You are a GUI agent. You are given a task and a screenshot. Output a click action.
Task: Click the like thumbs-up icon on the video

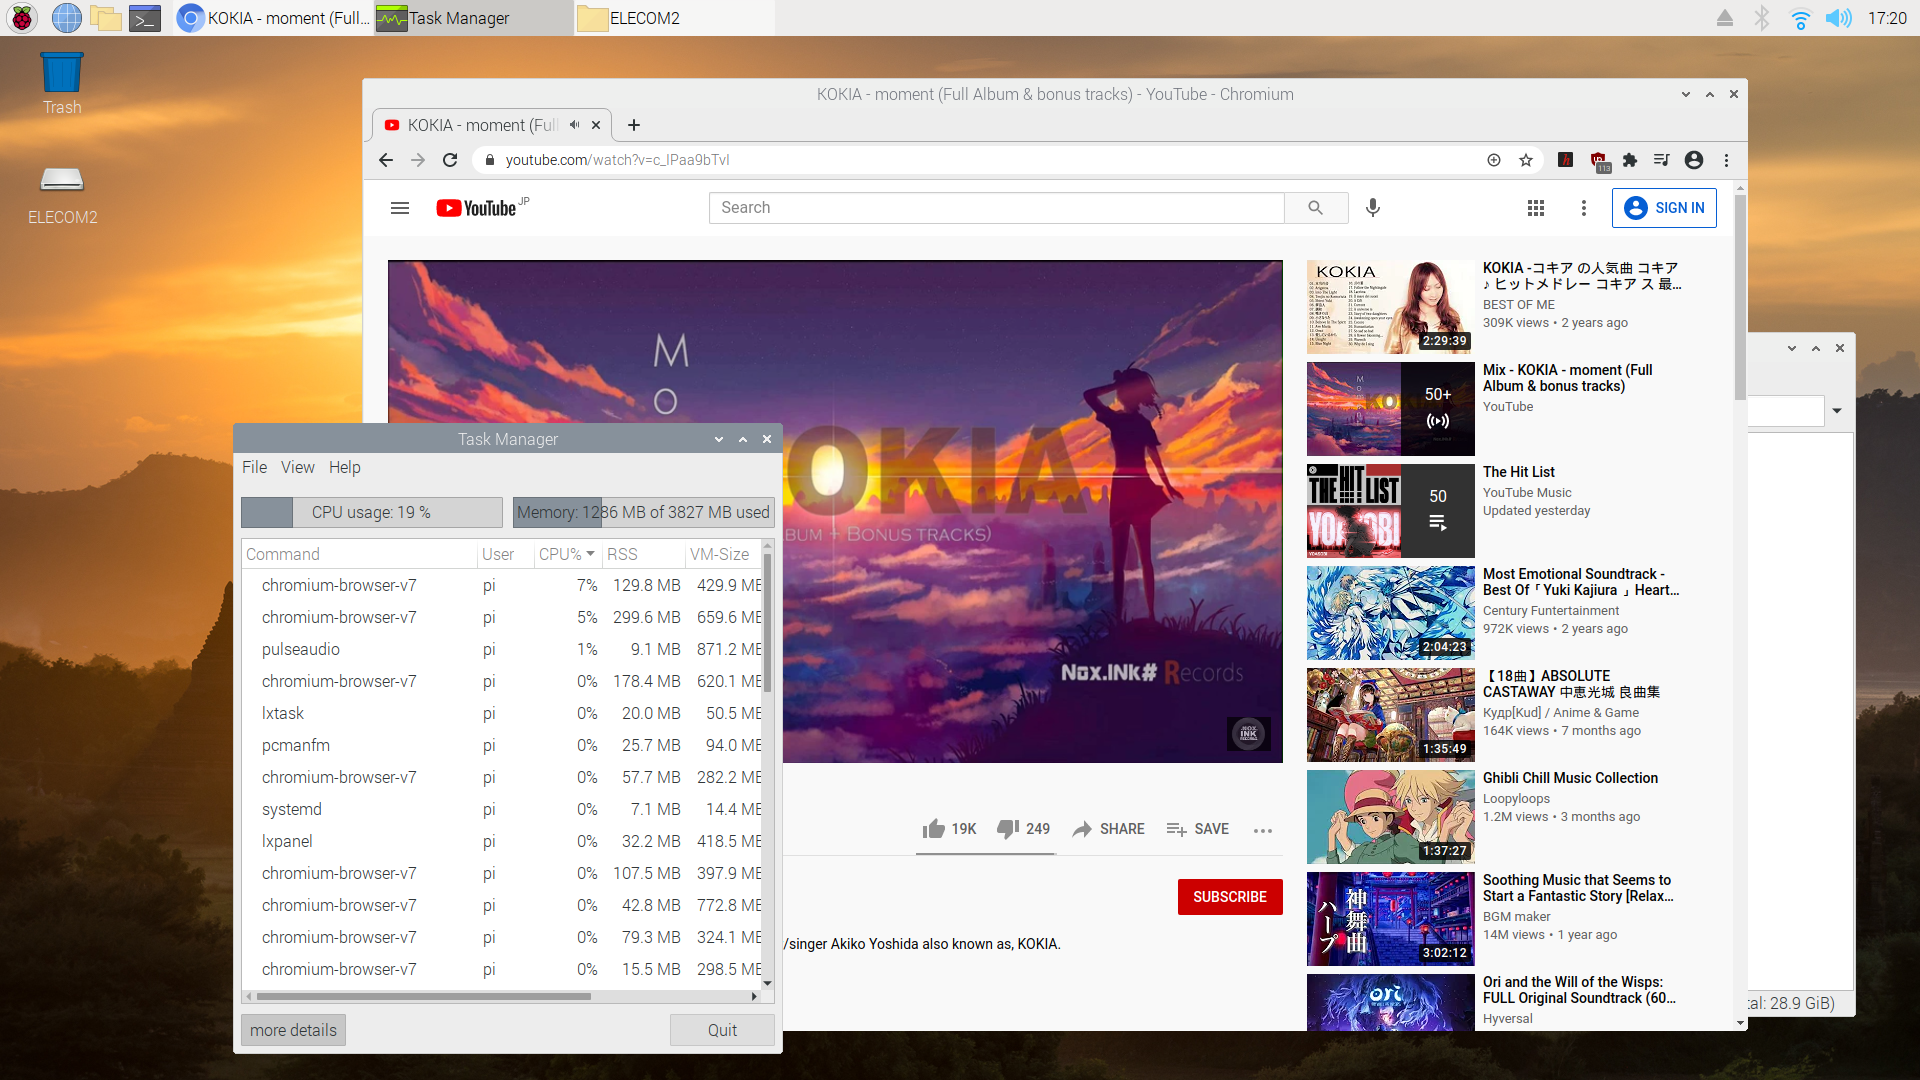tap(934, 829)
